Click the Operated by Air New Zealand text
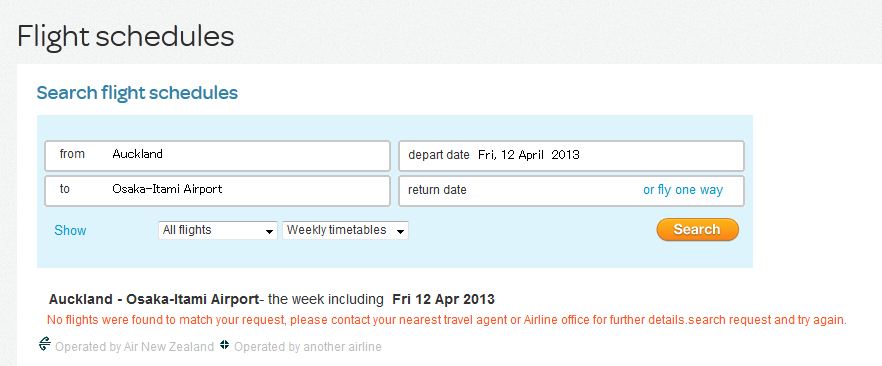 pos(134,347)
